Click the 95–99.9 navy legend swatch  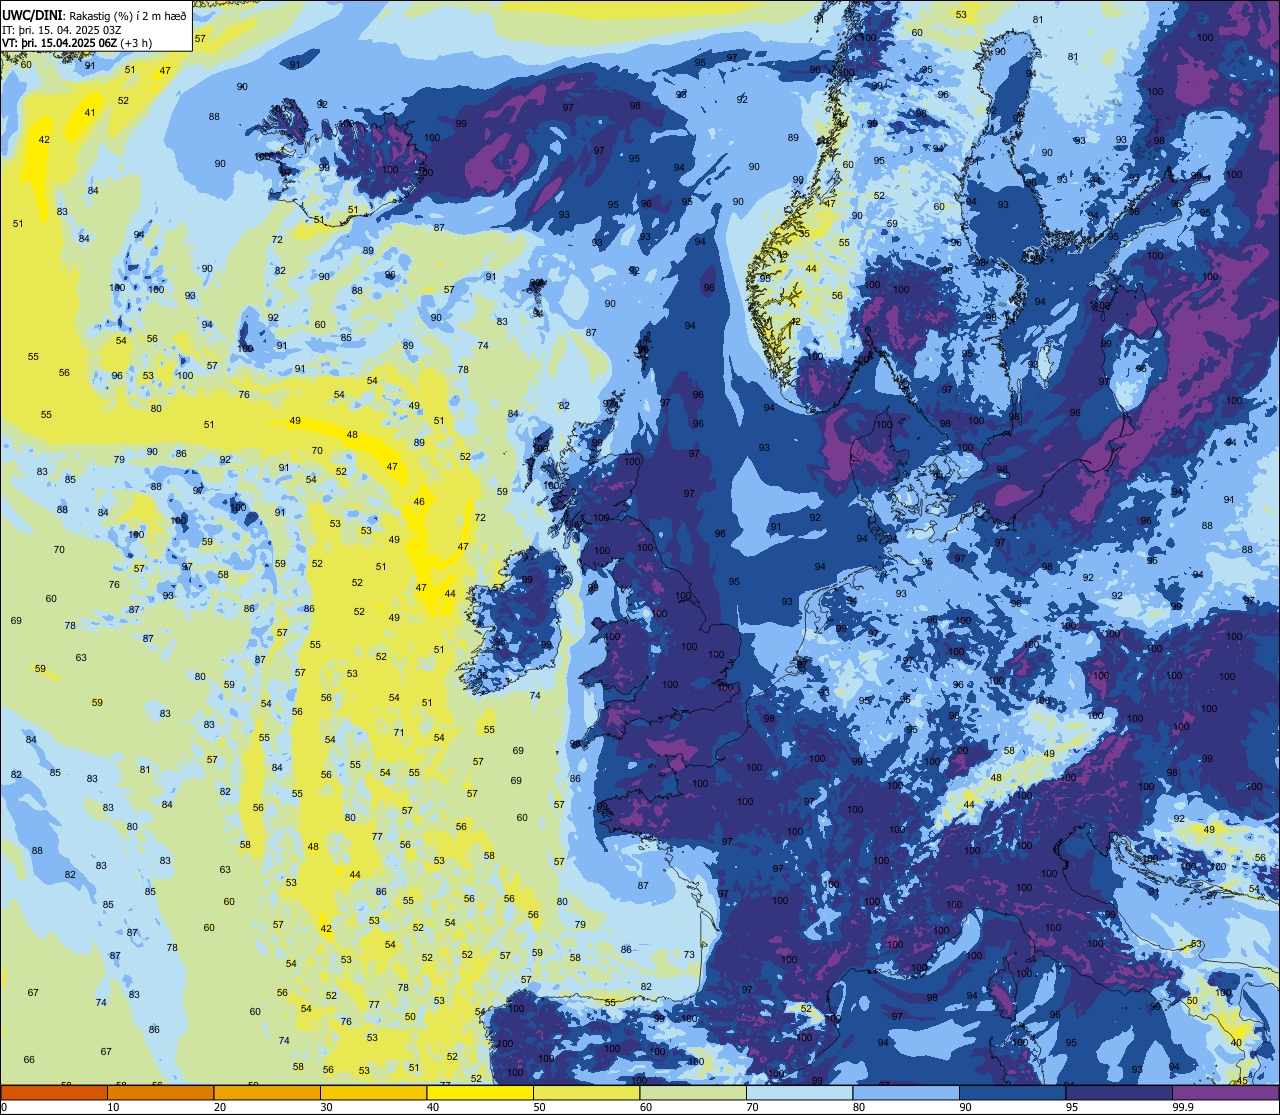tap(1119, 1093)
